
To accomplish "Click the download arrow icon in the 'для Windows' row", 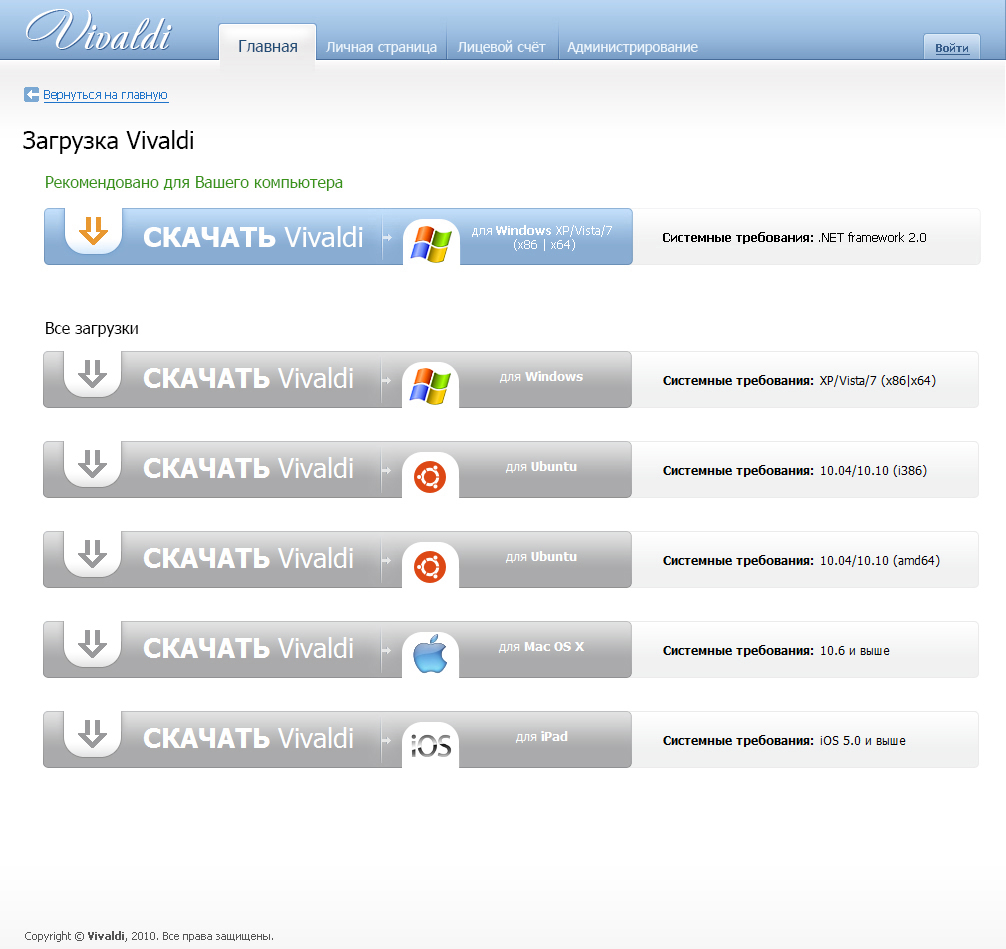I will pos(92,373).
